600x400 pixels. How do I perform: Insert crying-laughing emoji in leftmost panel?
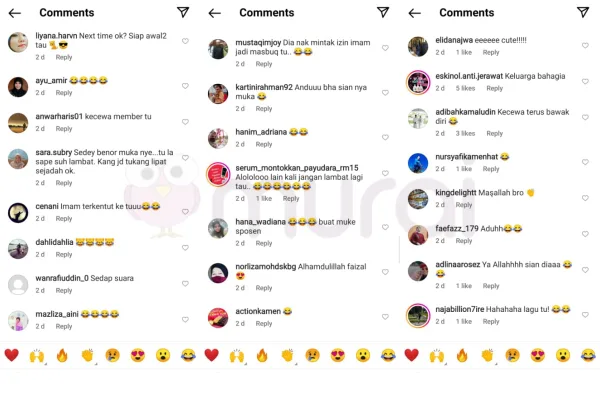click(x=188, y=356)
